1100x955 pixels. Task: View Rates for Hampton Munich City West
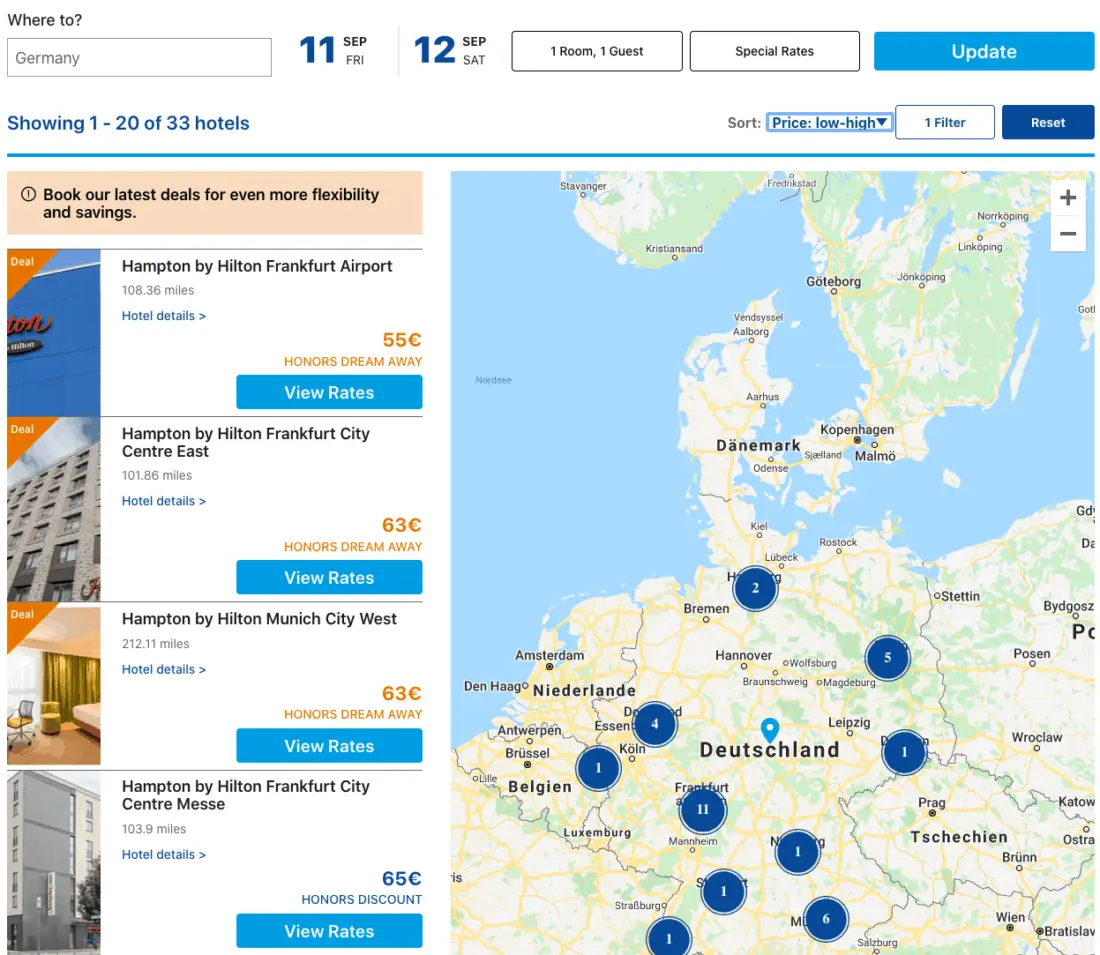pos(329,746)
